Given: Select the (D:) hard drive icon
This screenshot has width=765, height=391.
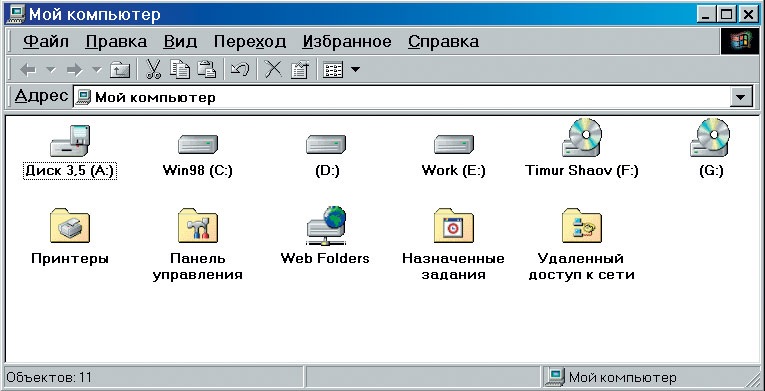Looking at the screenshot, I should pos(326,144).
